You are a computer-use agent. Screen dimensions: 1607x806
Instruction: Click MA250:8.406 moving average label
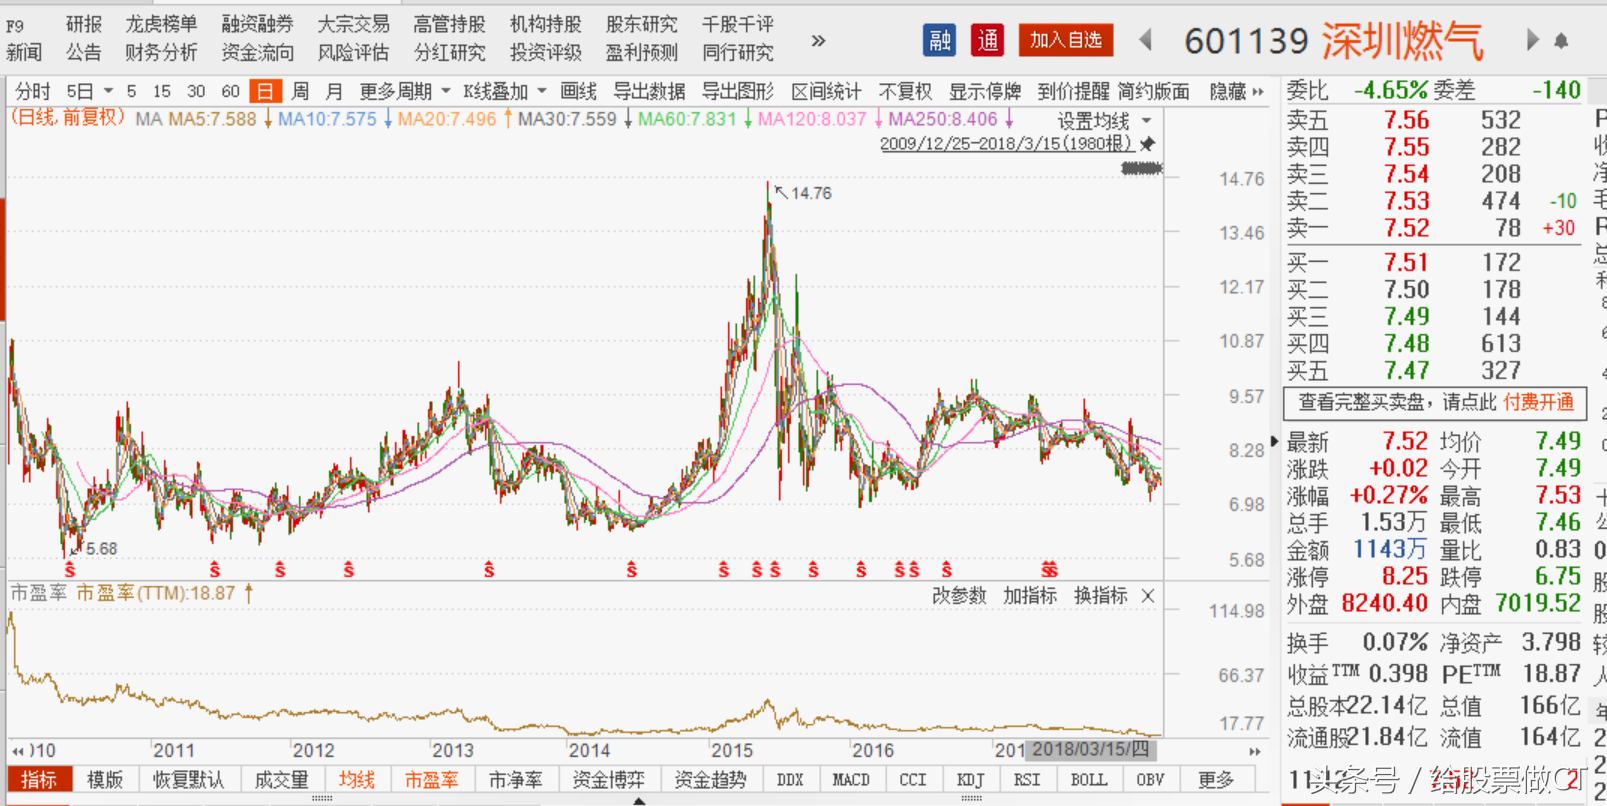[943, 119]
